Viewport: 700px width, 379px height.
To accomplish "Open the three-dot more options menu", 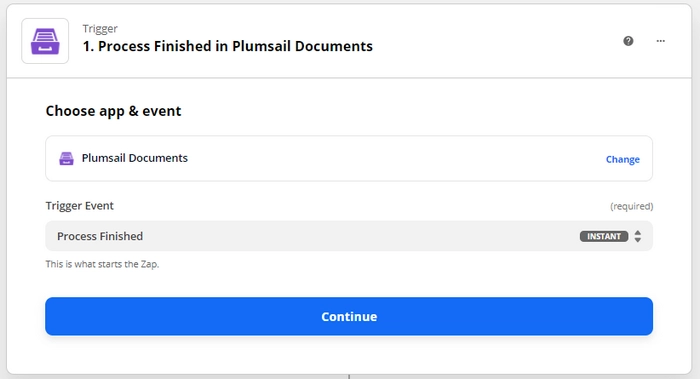I will pyautogui.click(x=661, y=41).
